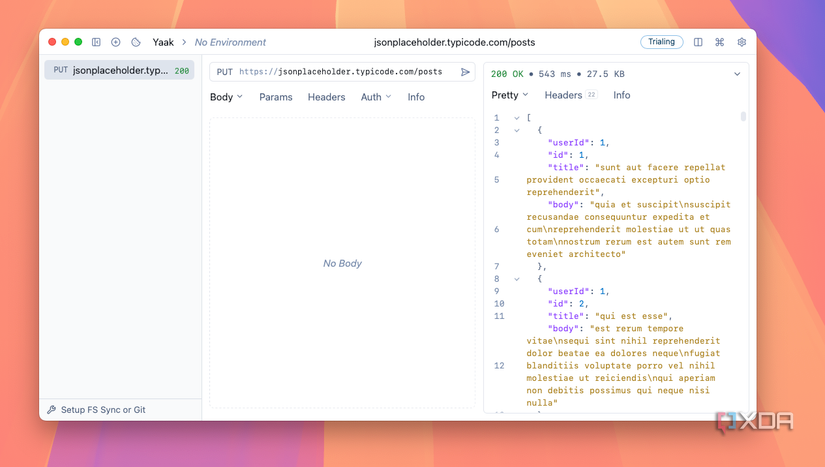Click the wrench icon next to Setup FS Sync
The image size is (825, 467).
pyautogui.click(x=52, y=410)
